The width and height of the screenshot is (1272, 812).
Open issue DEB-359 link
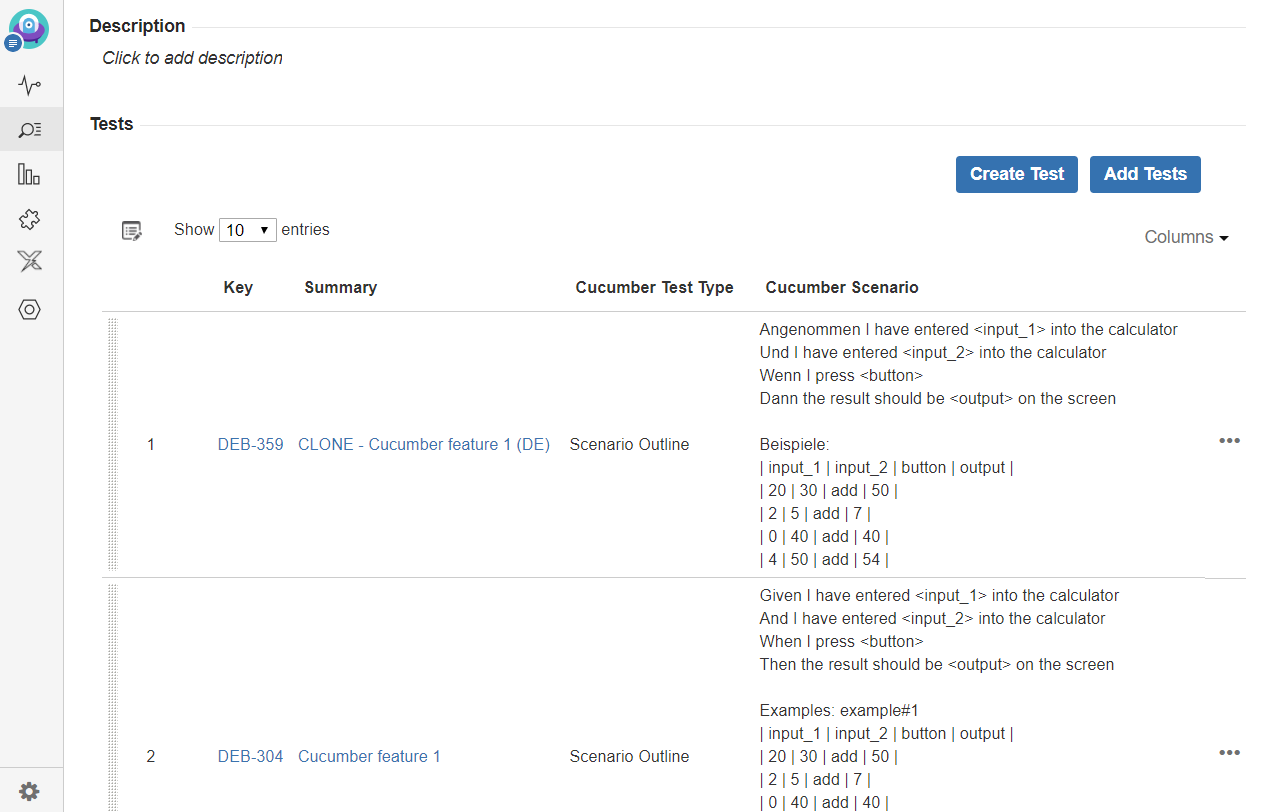tap(250, 444)
